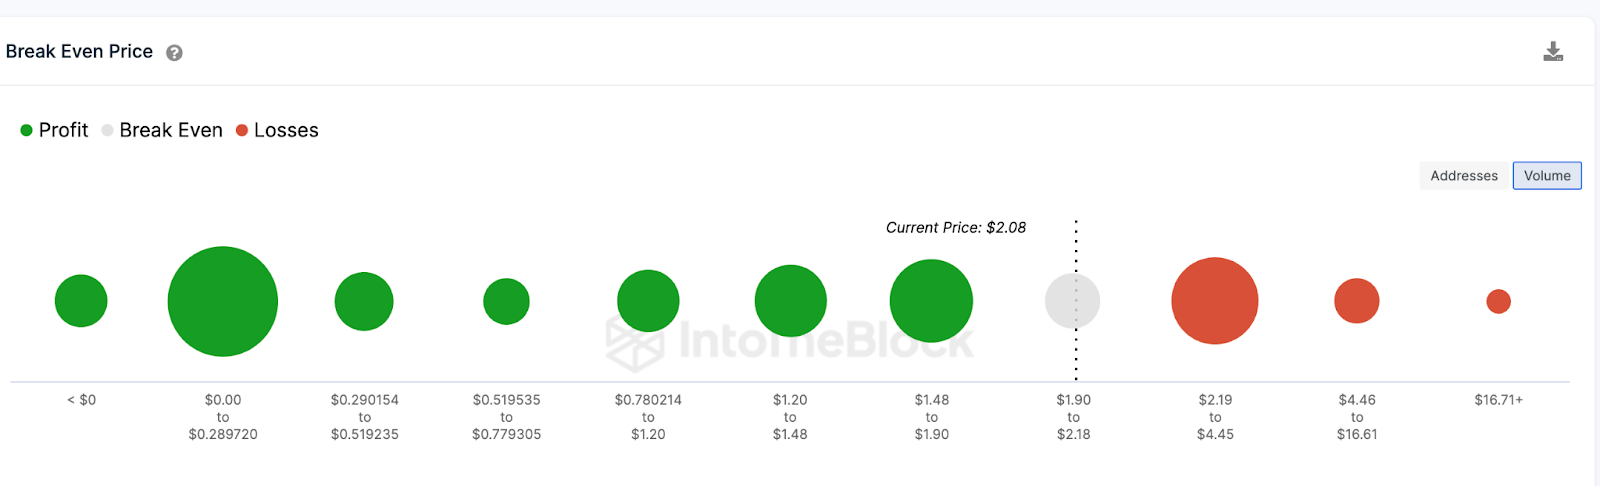Click the green Profit legend dot
The image size is (1600, 486).
[x=27, y=130]
